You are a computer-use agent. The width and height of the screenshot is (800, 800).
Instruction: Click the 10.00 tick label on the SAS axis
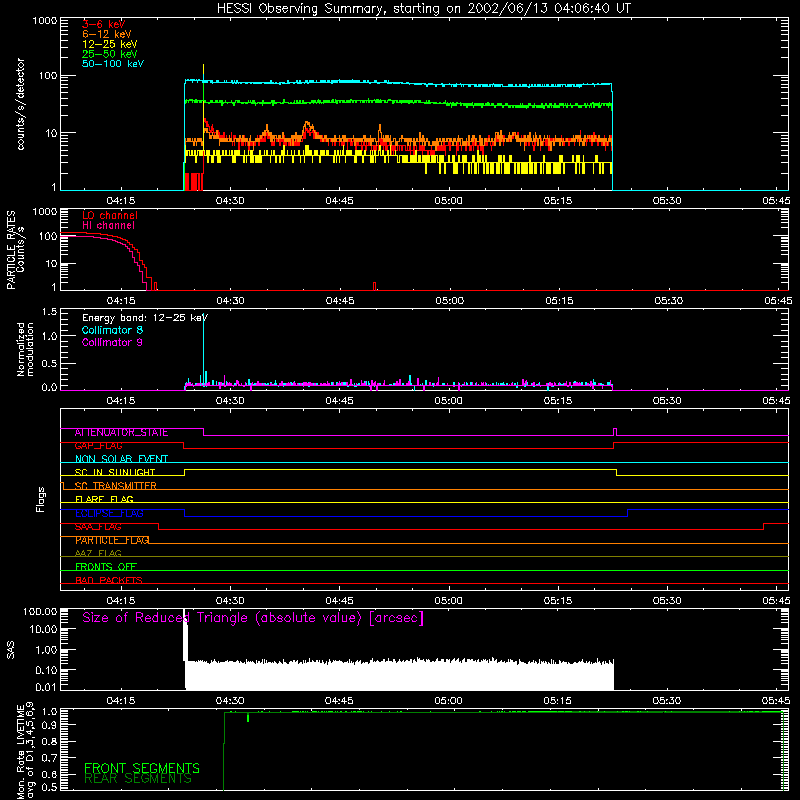[x=43, y=630]
